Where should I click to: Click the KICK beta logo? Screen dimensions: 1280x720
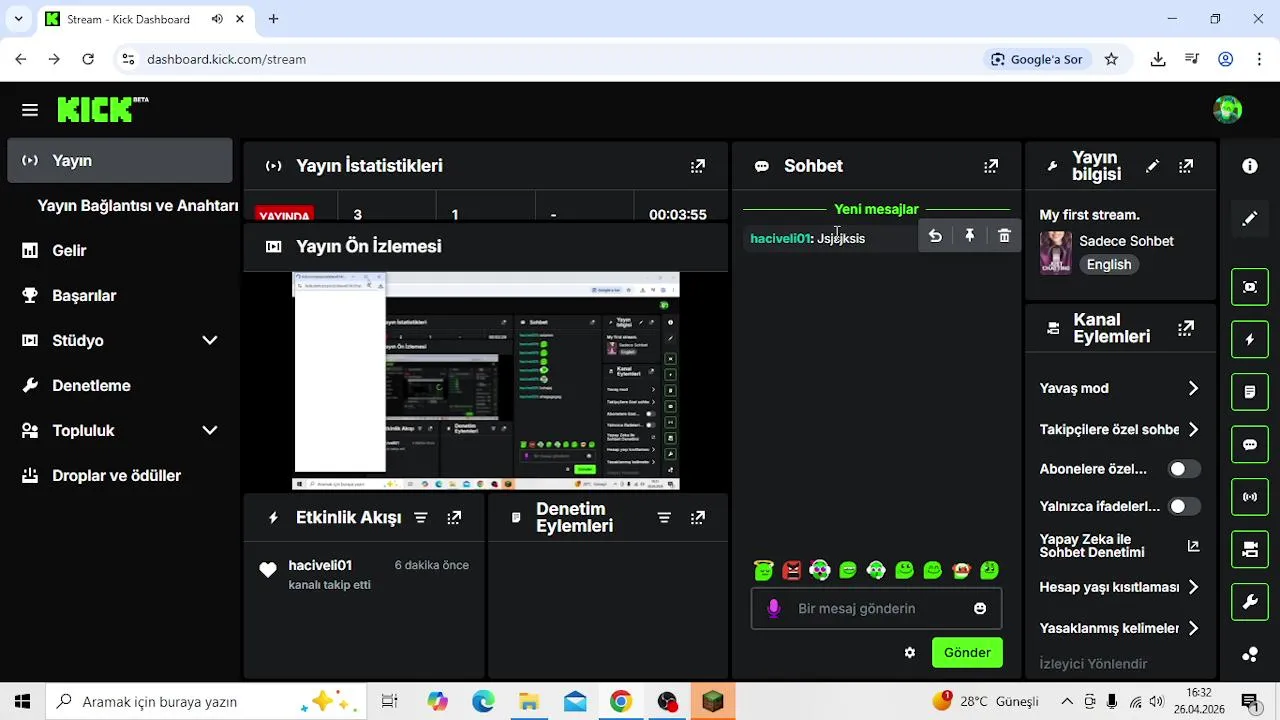(103, 109)
